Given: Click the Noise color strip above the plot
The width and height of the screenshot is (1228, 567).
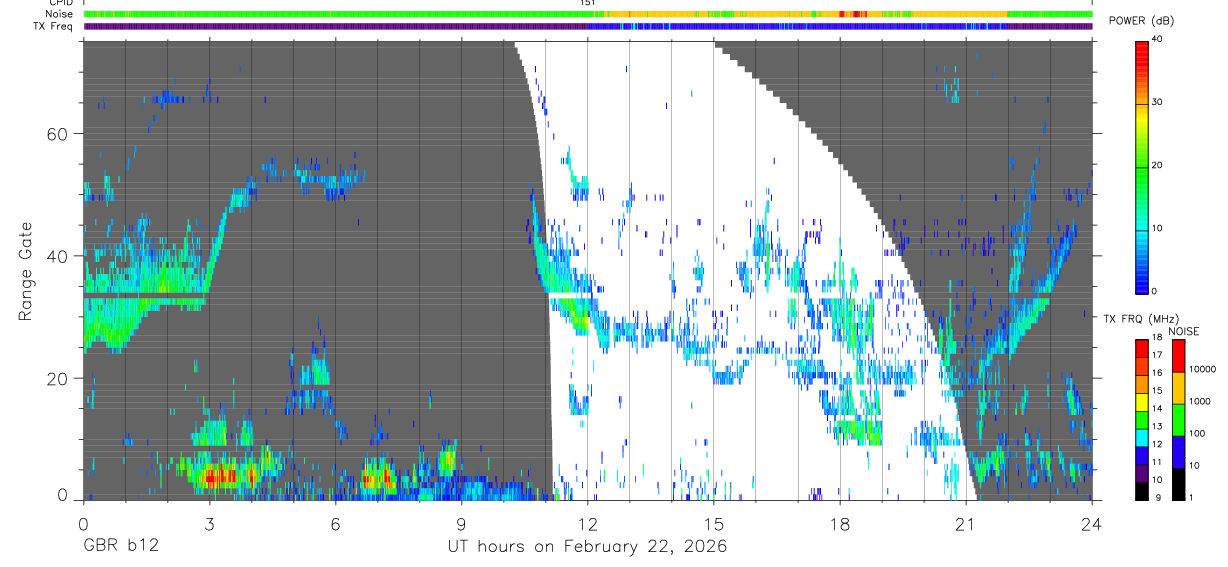Looking at the screenshot, I should point(588,14).
